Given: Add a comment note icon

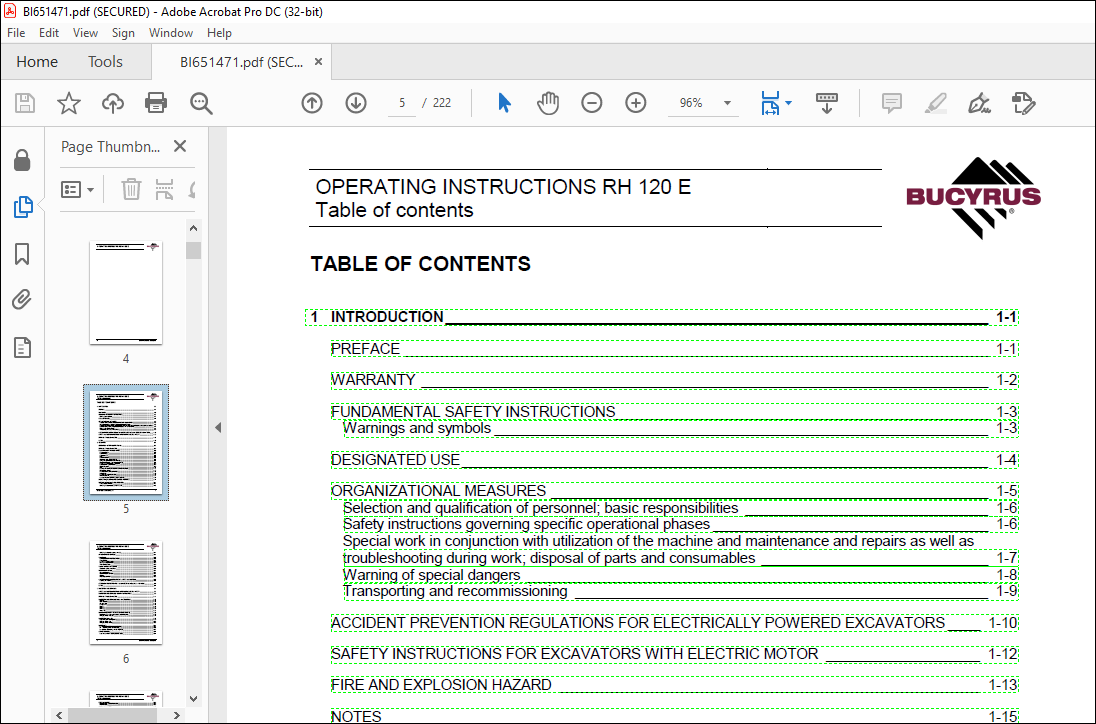Looking at the screenshot, I should (x=891, y=103).
